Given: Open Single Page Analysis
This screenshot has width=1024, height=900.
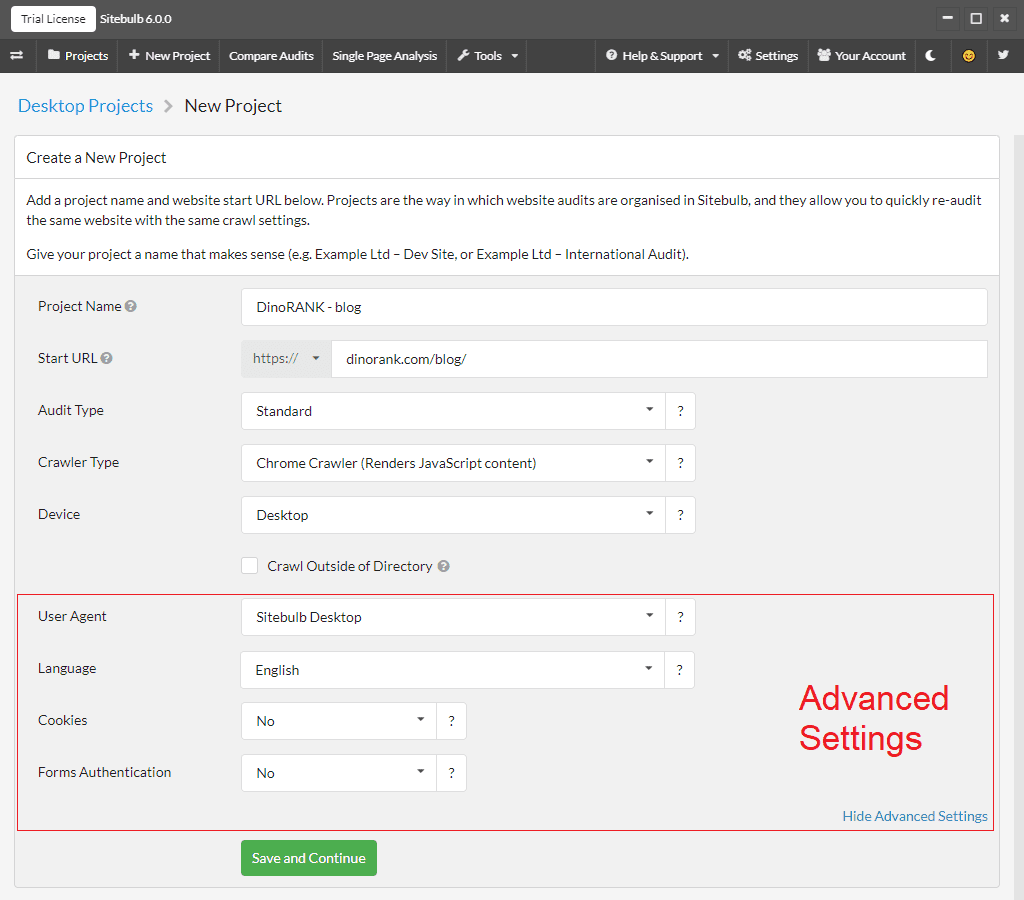Looking at the screenshot, I should pyautogui.click(x=385, y=56).
